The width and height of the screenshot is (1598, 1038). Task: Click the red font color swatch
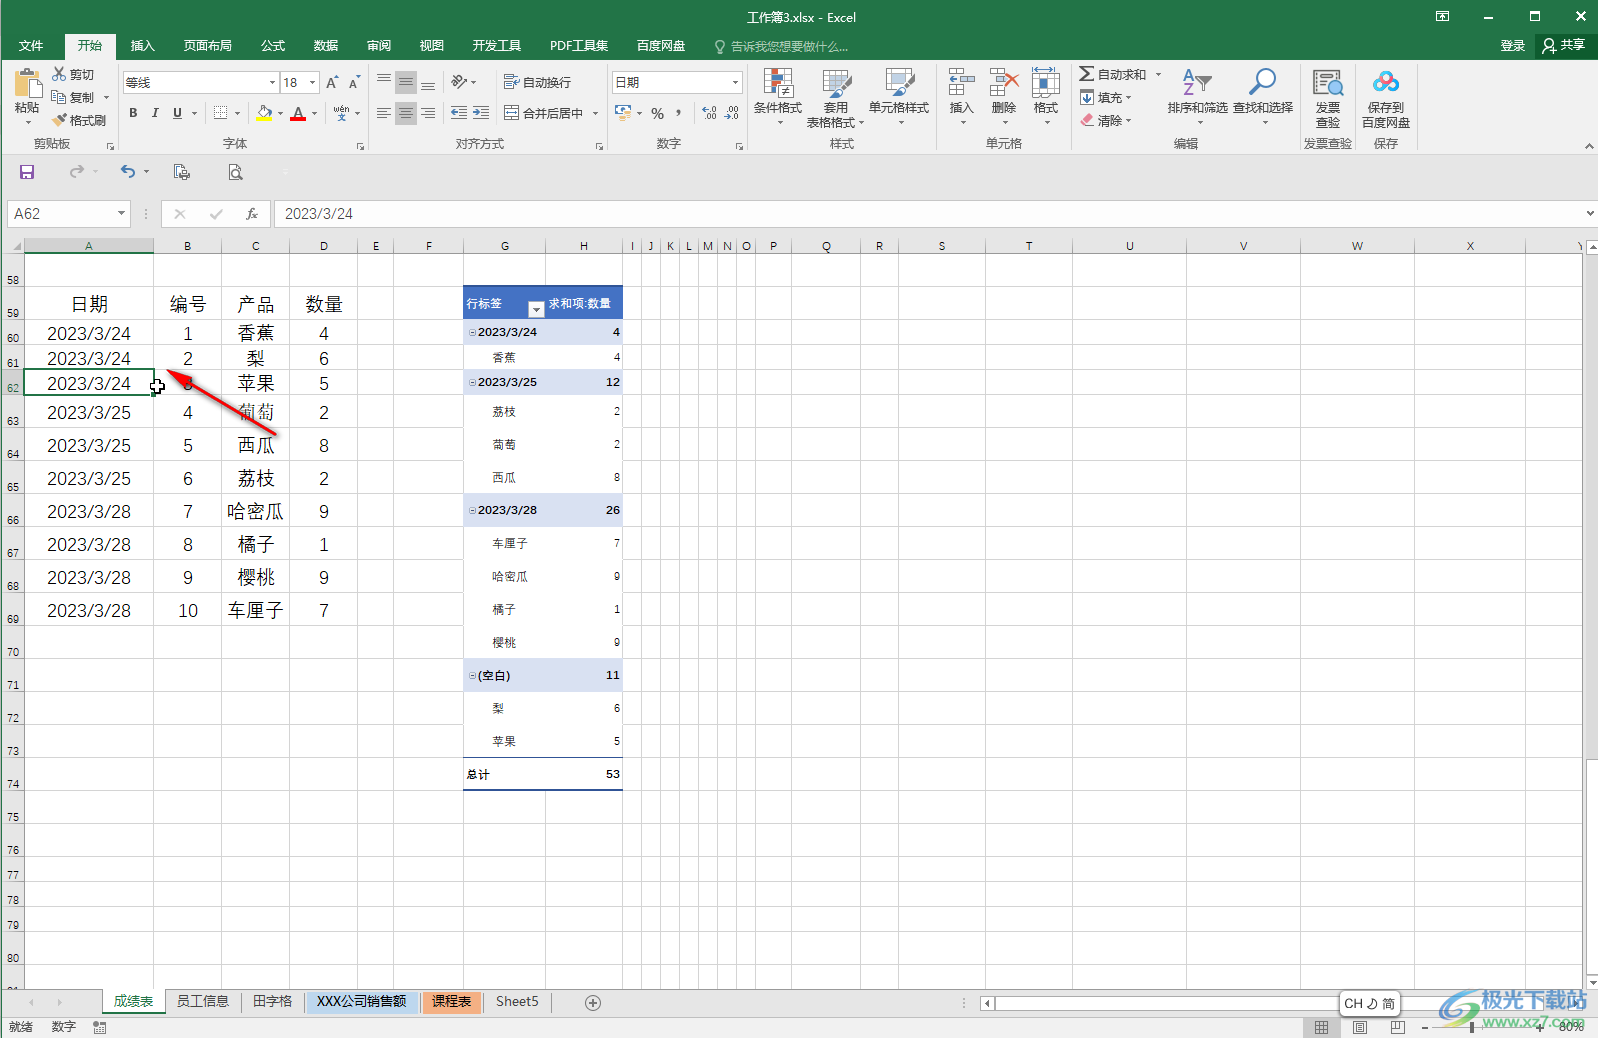pos(298,113)
